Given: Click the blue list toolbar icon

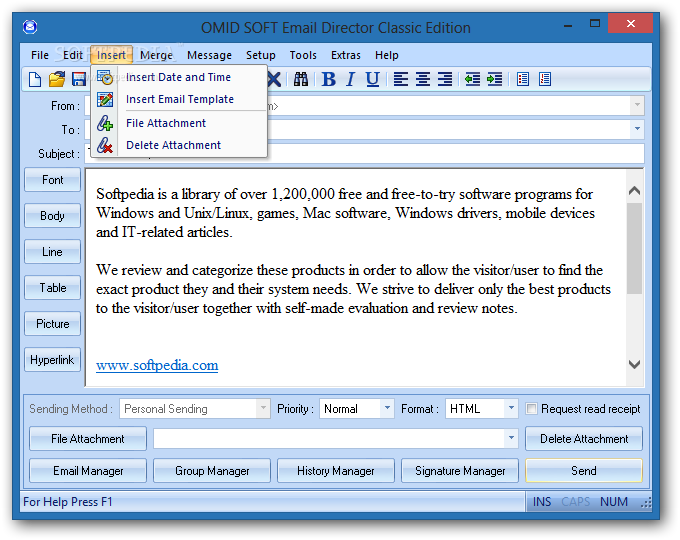Looking at the screenshot, I should coord(523,79).
